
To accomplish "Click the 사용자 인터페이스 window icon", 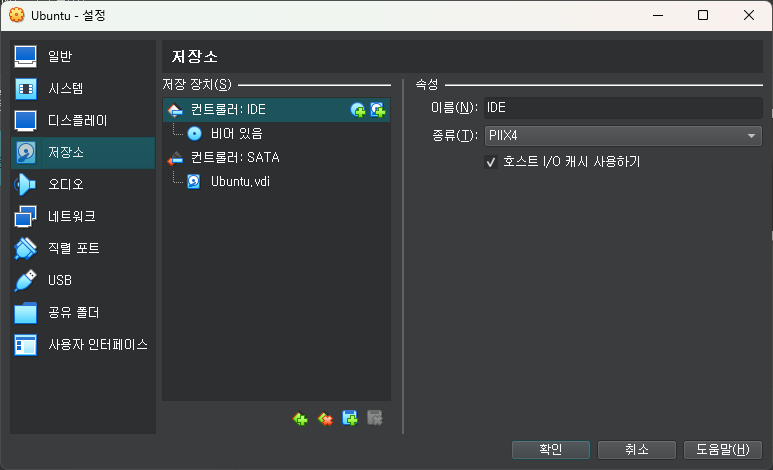I will (25, 345).
